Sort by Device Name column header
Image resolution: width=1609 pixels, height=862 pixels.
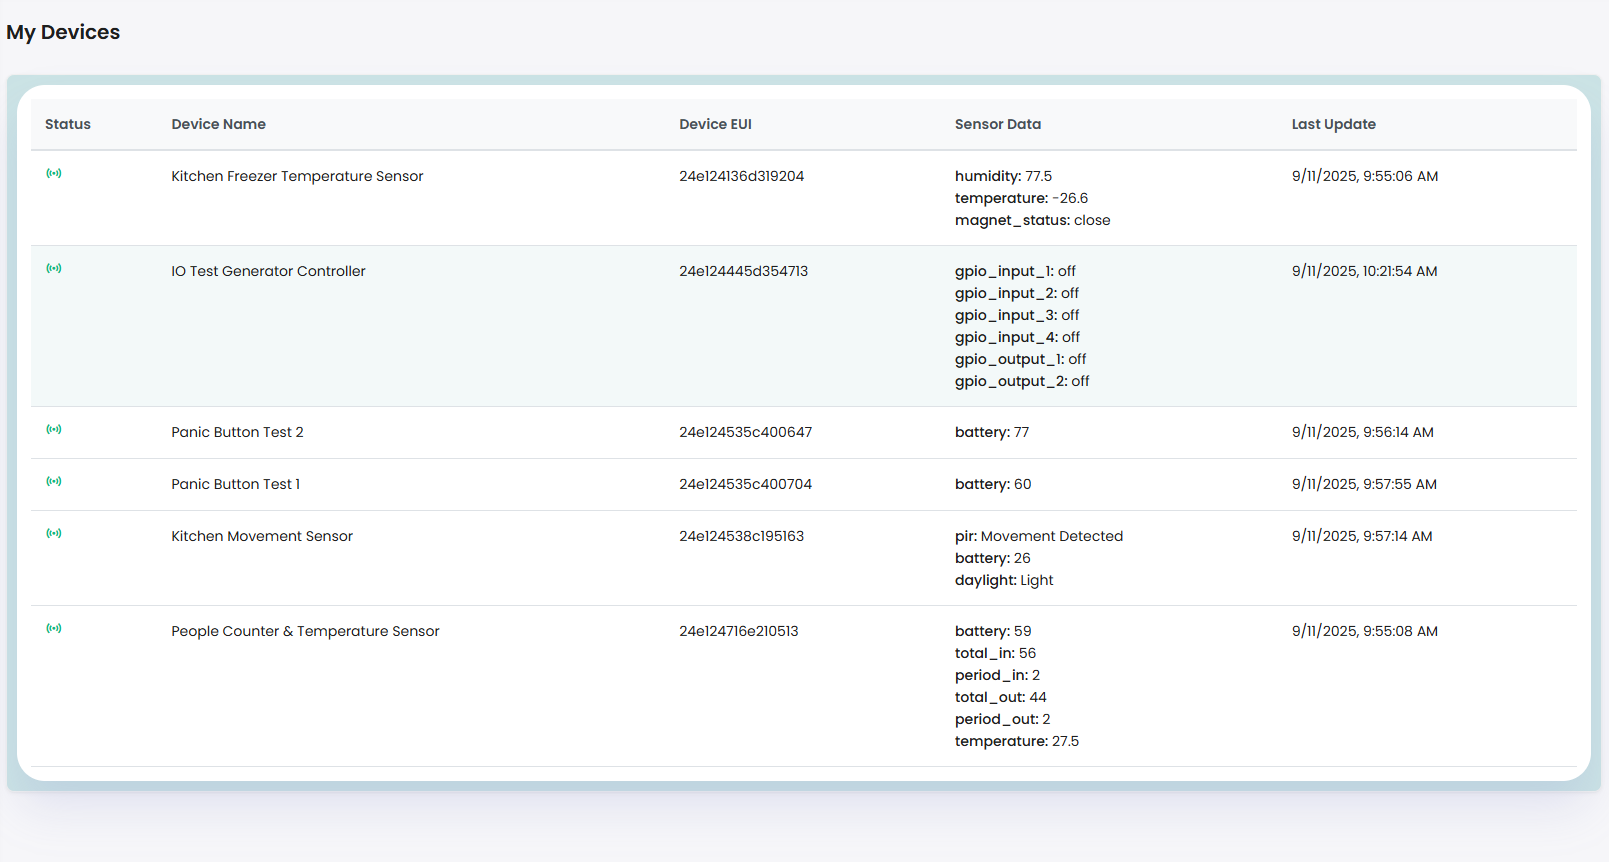tap(218, 124)
